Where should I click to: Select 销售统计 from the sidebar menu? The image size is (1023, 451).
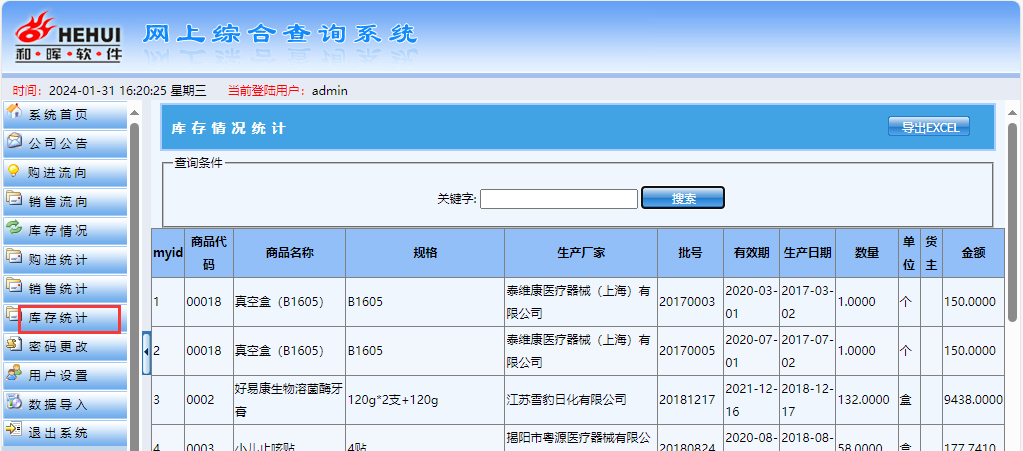[x=58, y=289]
